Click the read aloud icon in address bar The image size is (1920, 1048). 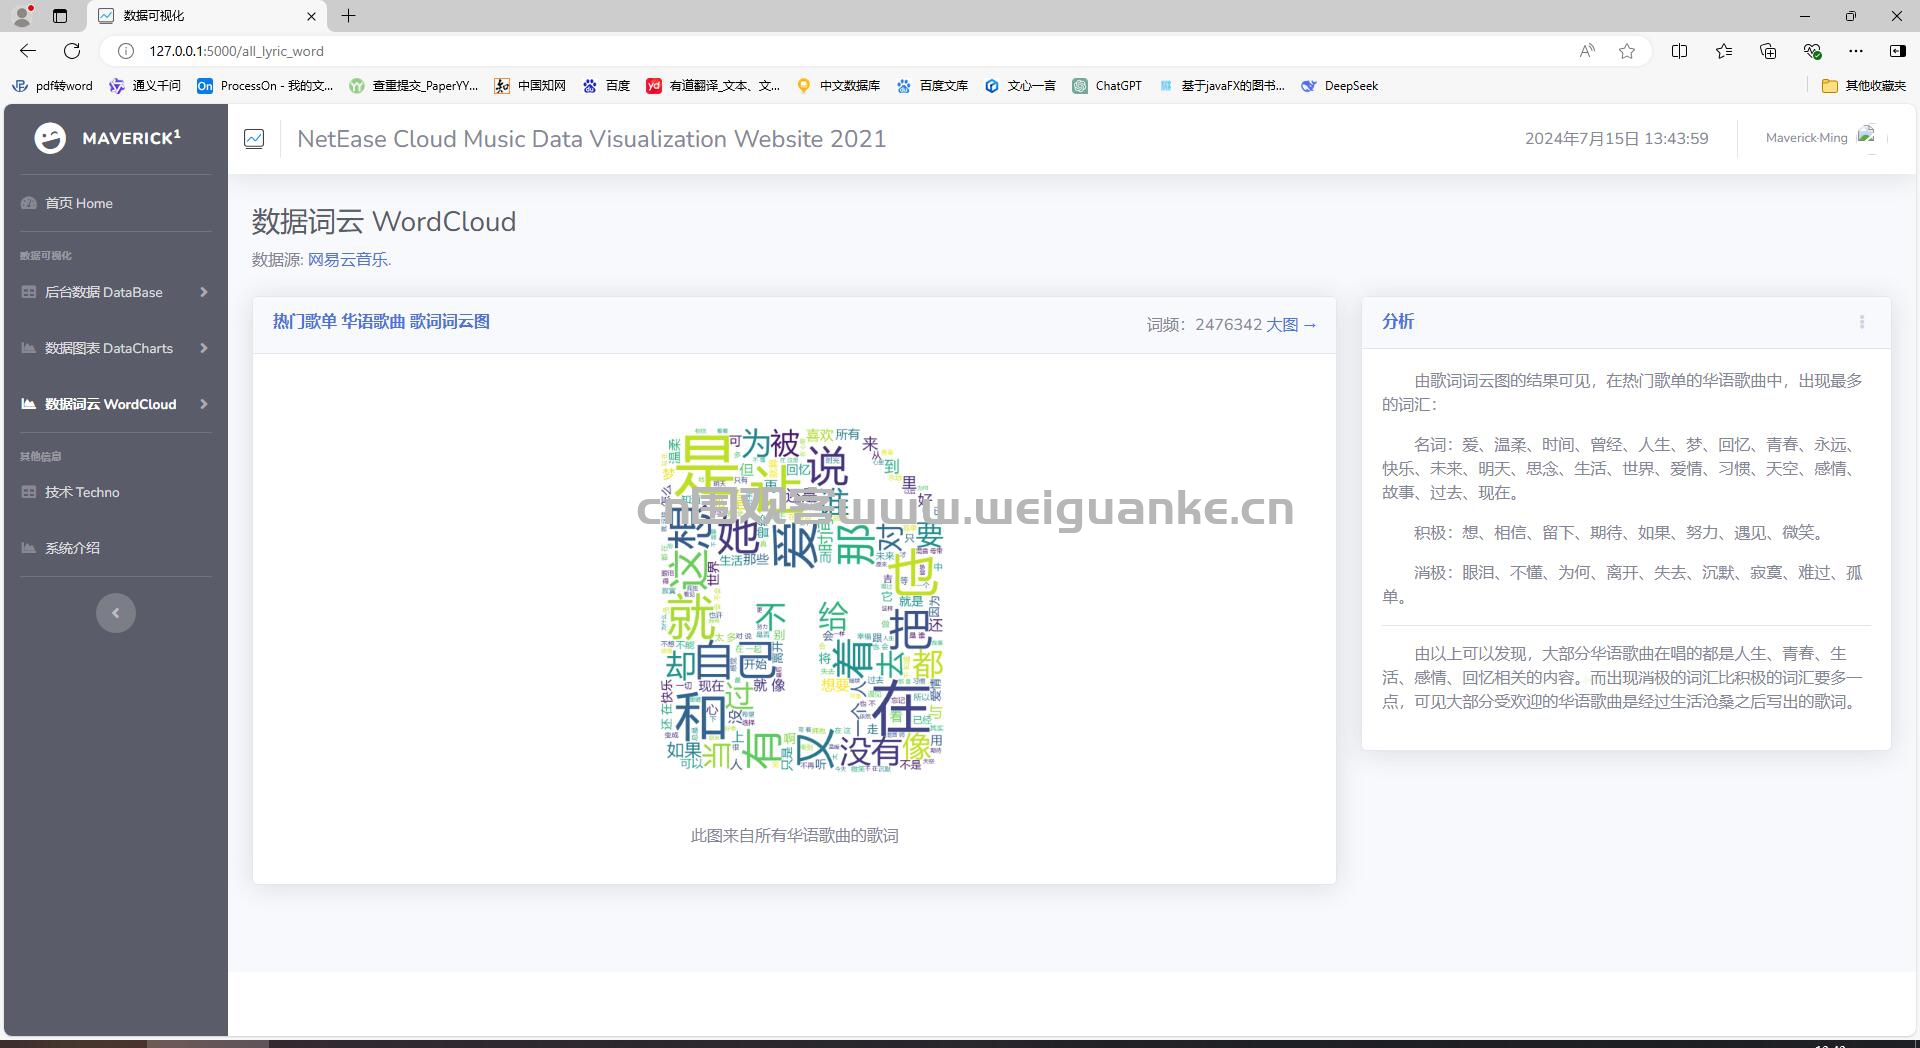(x=1587, y=51)
